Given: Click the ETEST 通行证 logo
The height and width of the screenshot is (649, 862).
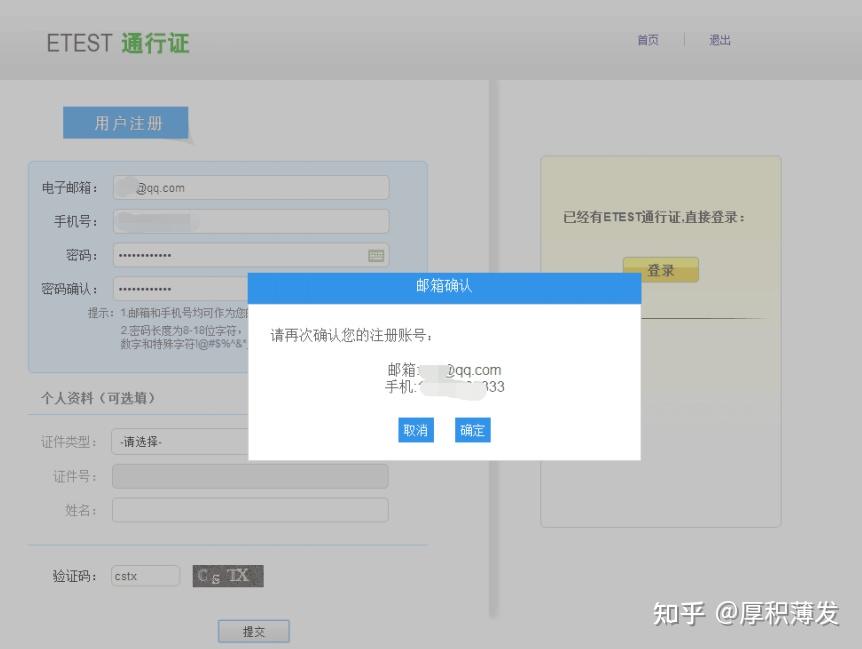Looking at the screenshot, I should click(x=118, y=43).
